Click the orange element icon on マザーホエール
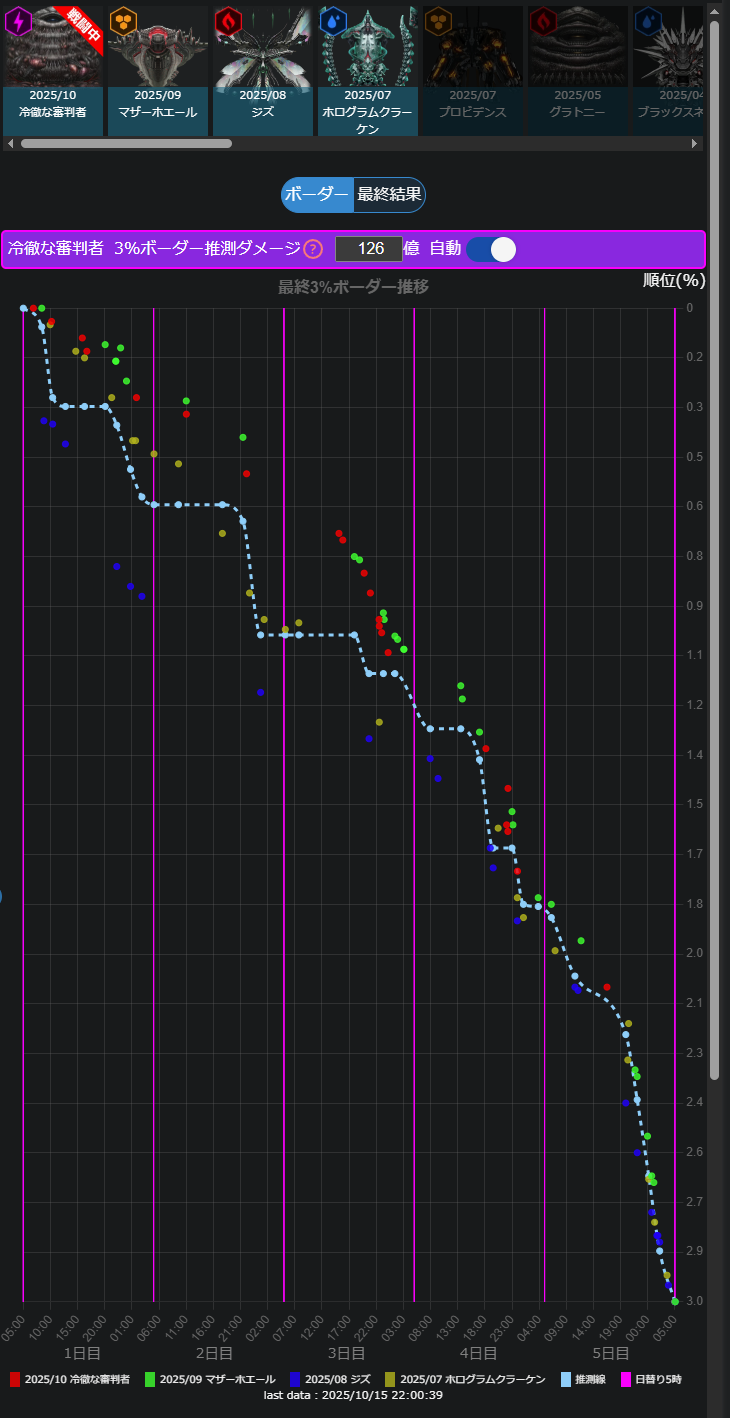The height and width of the screenshot is (1418, 730). click(x=123, y=21)
